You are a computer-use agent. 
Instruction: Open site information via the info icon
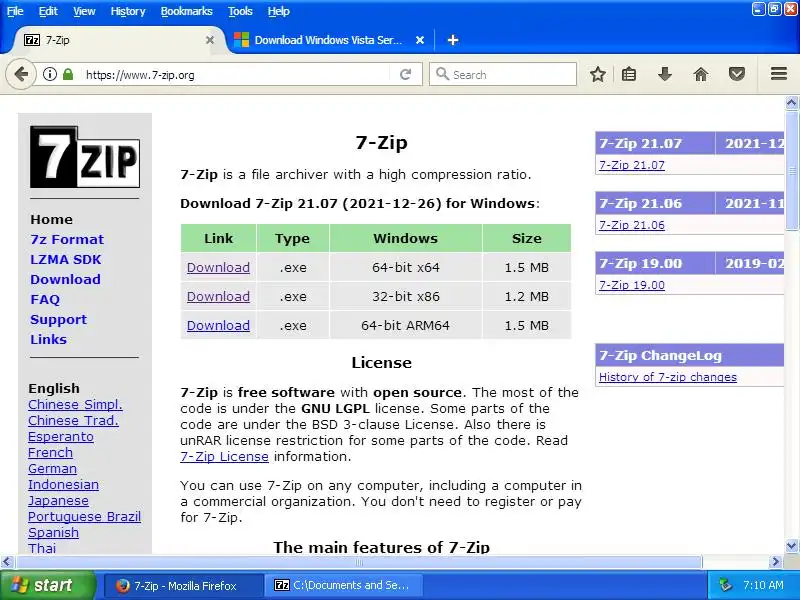point(49,74)
